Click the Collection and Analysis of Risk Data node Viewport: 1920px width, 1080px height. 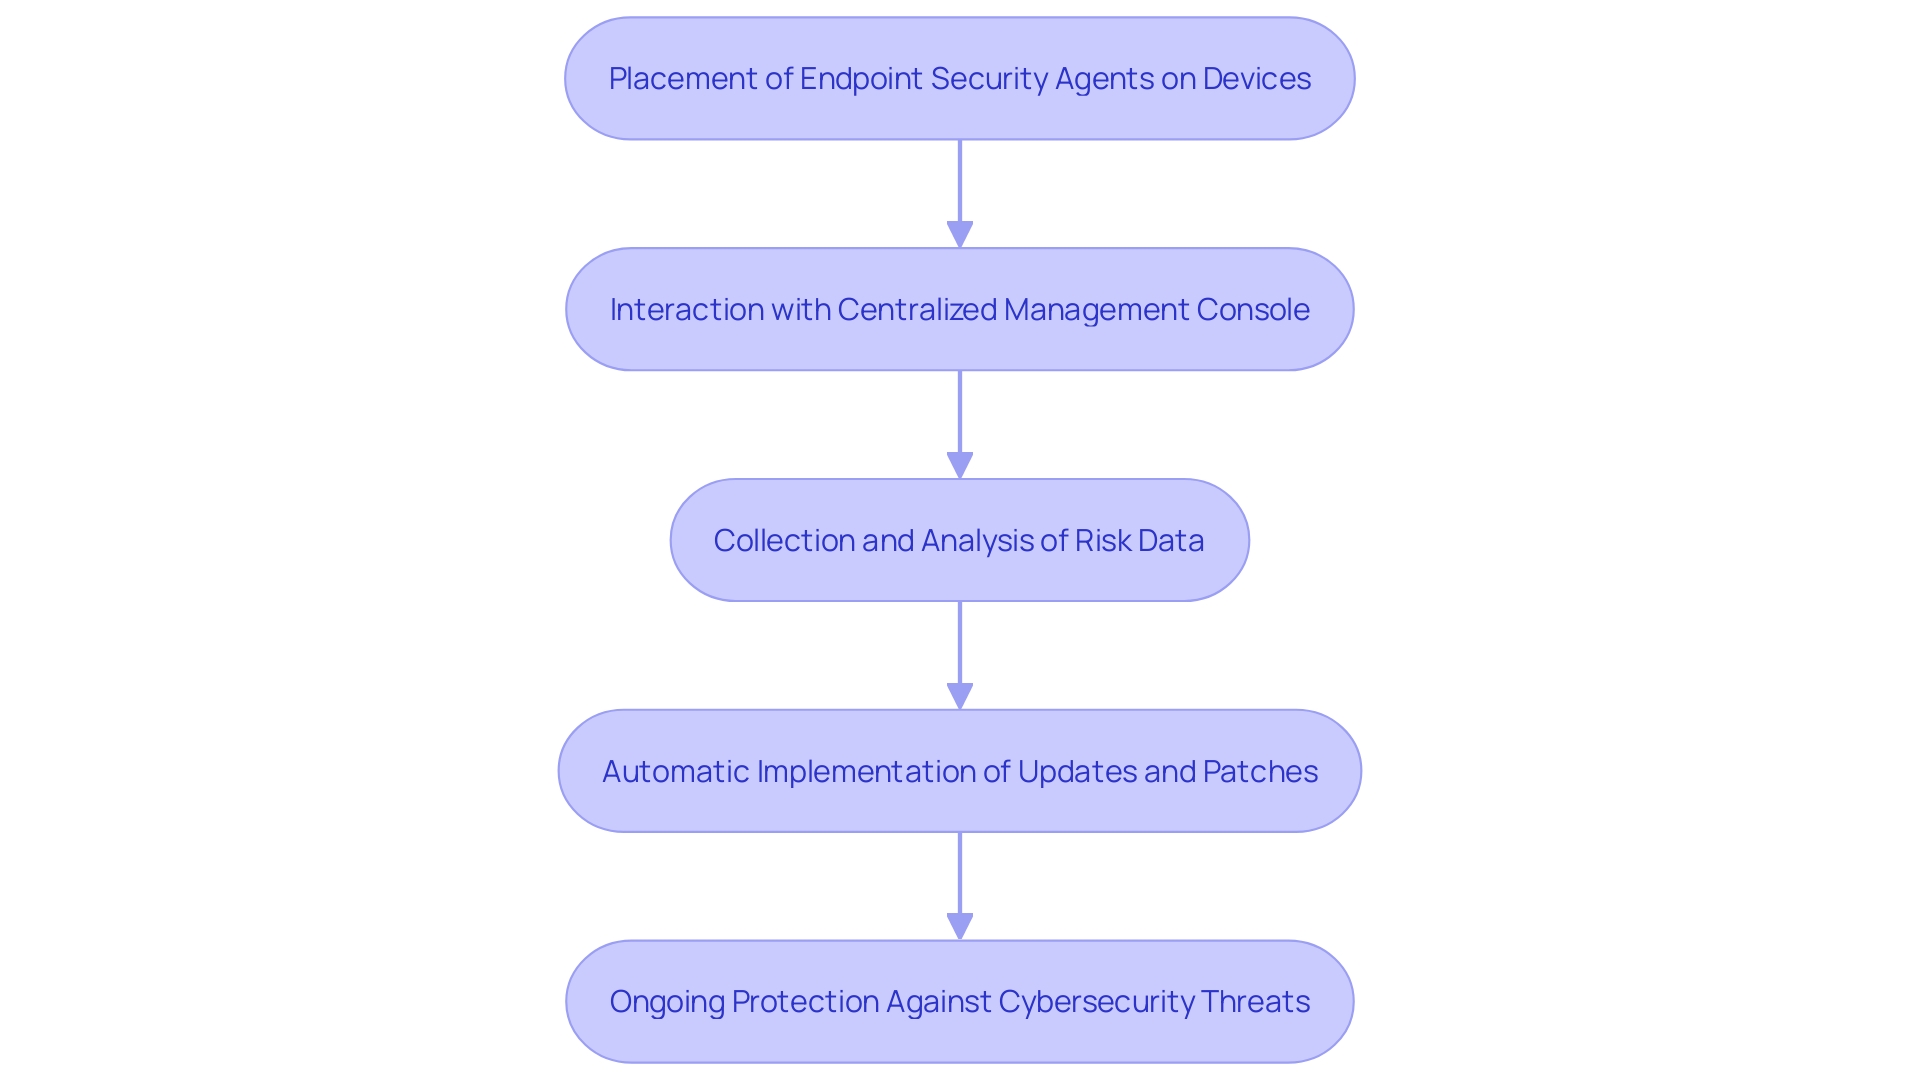[960, 539]
